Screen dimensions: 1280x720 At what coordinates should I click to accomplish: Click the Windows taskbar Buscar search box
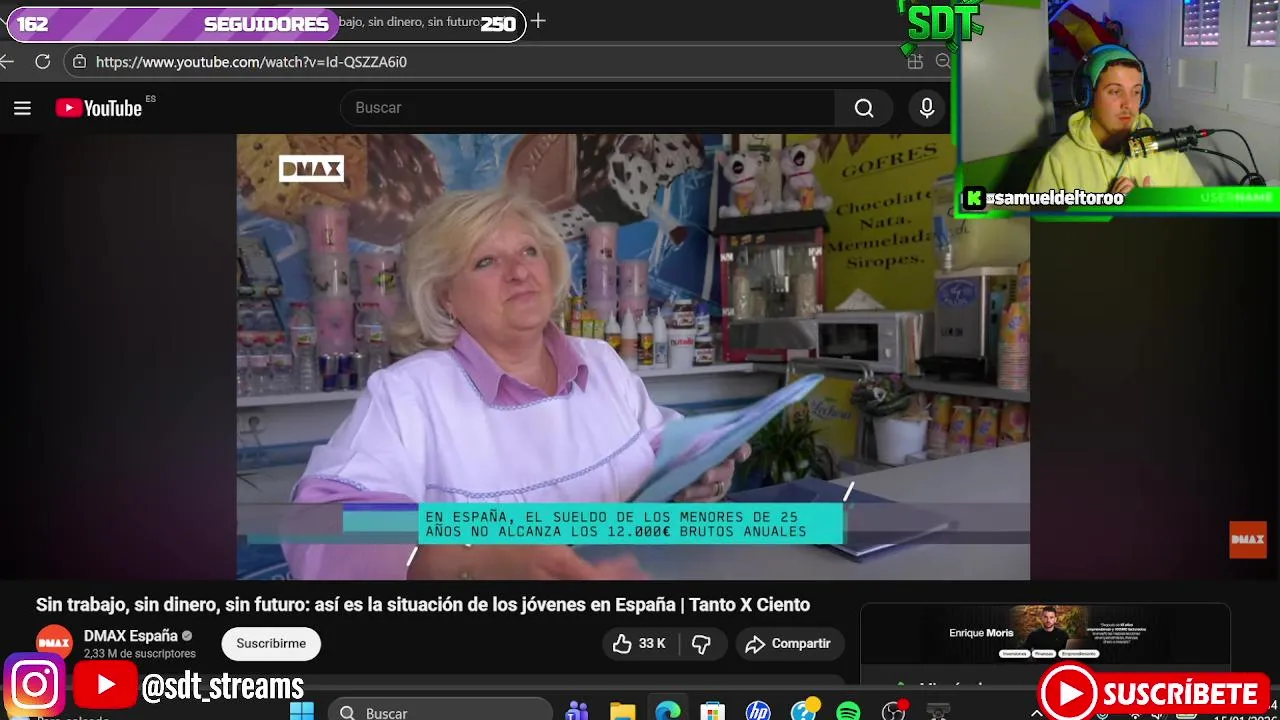point(440,712)
